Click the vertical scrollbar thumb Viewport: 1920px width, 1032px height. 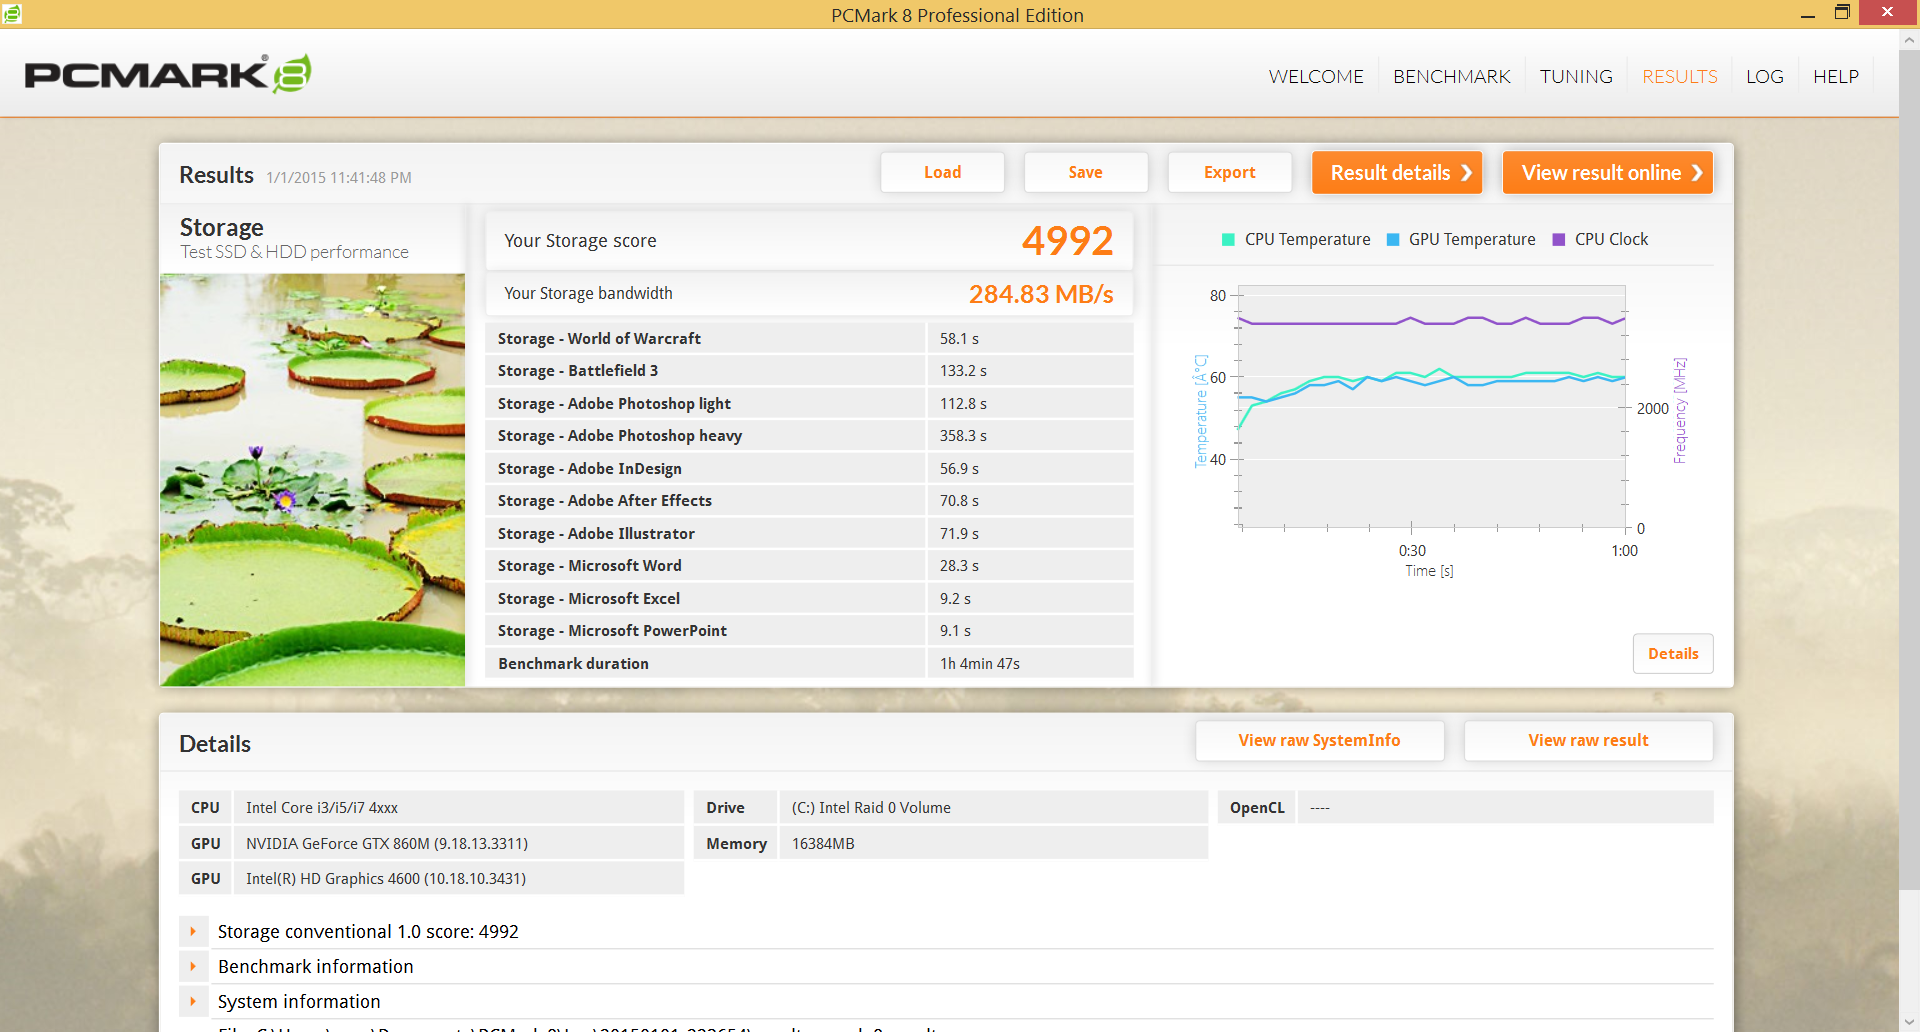[x=1909, y=470]
